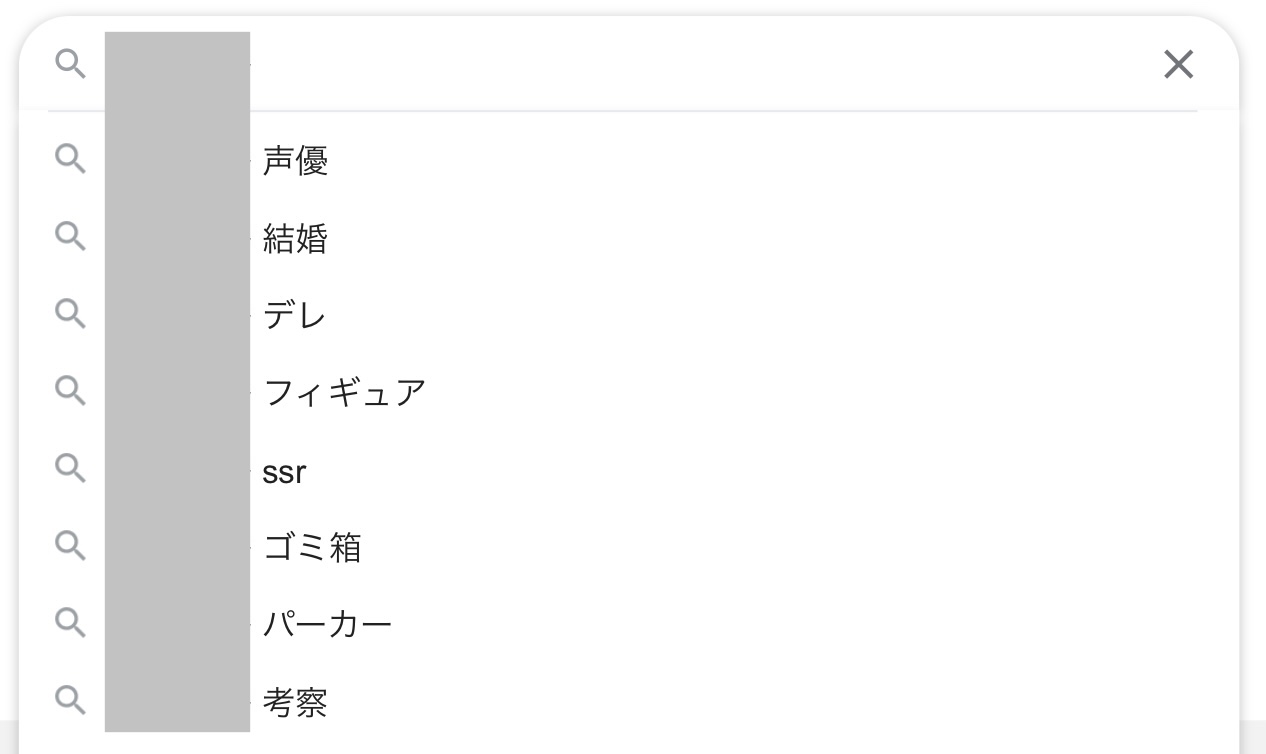
Task: Click the magnifier icon beside デレ
Action: (70, 313)
